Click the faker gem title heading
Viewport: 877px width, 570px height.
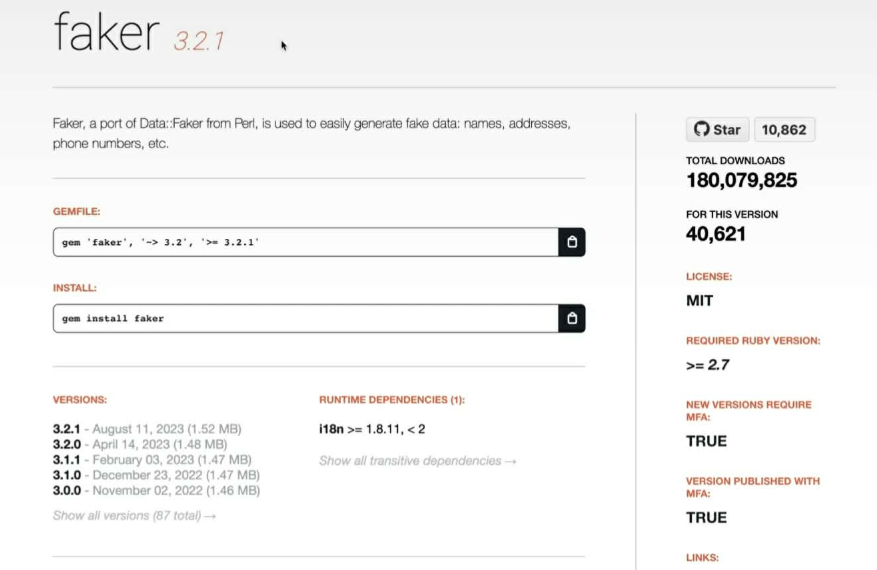106,33
